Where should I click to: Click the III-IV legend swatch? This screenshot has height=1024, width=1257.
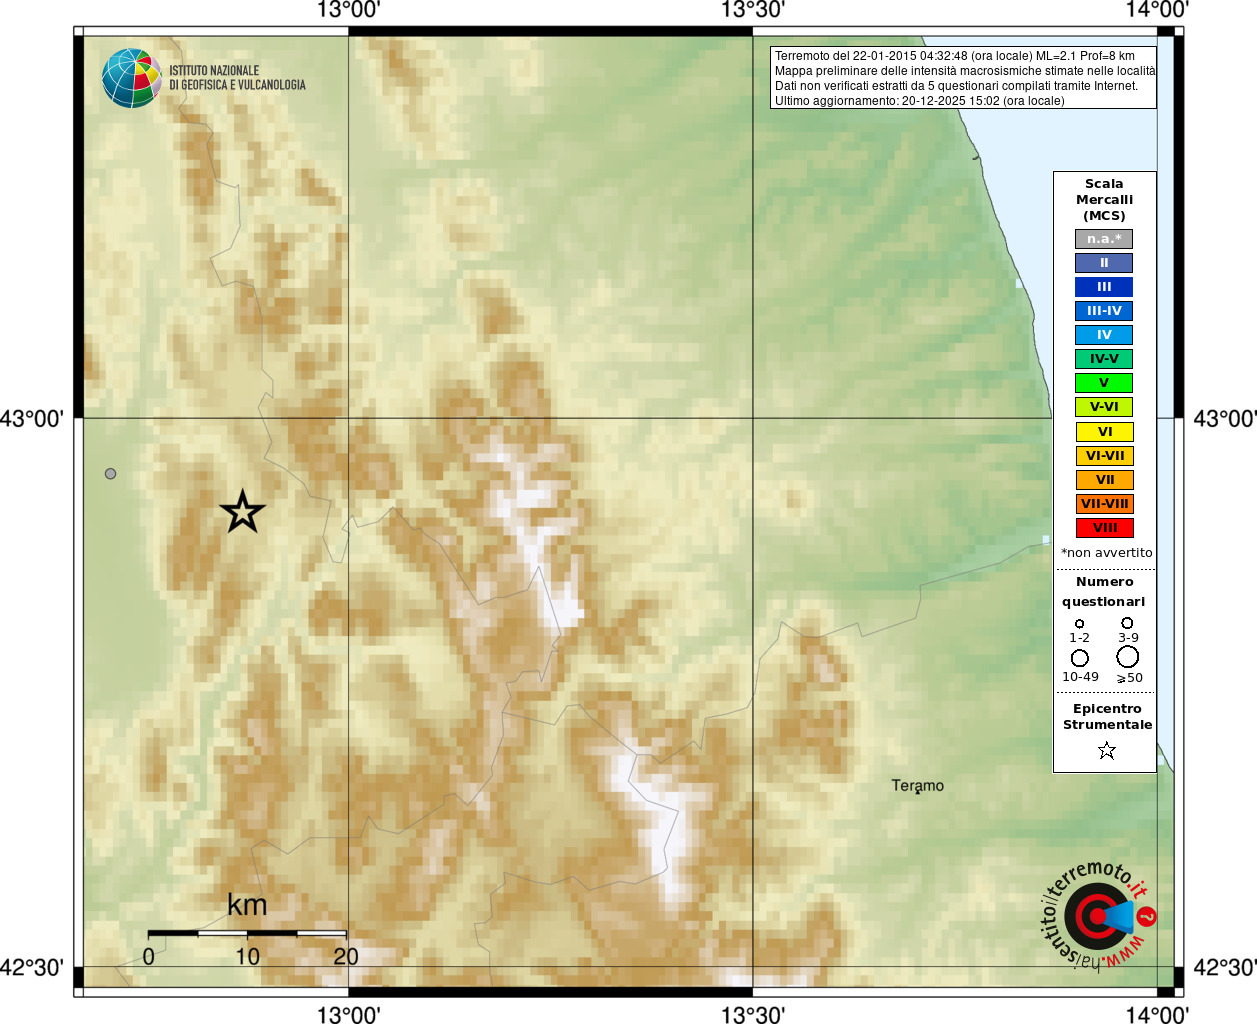[x=1104, y=311]
